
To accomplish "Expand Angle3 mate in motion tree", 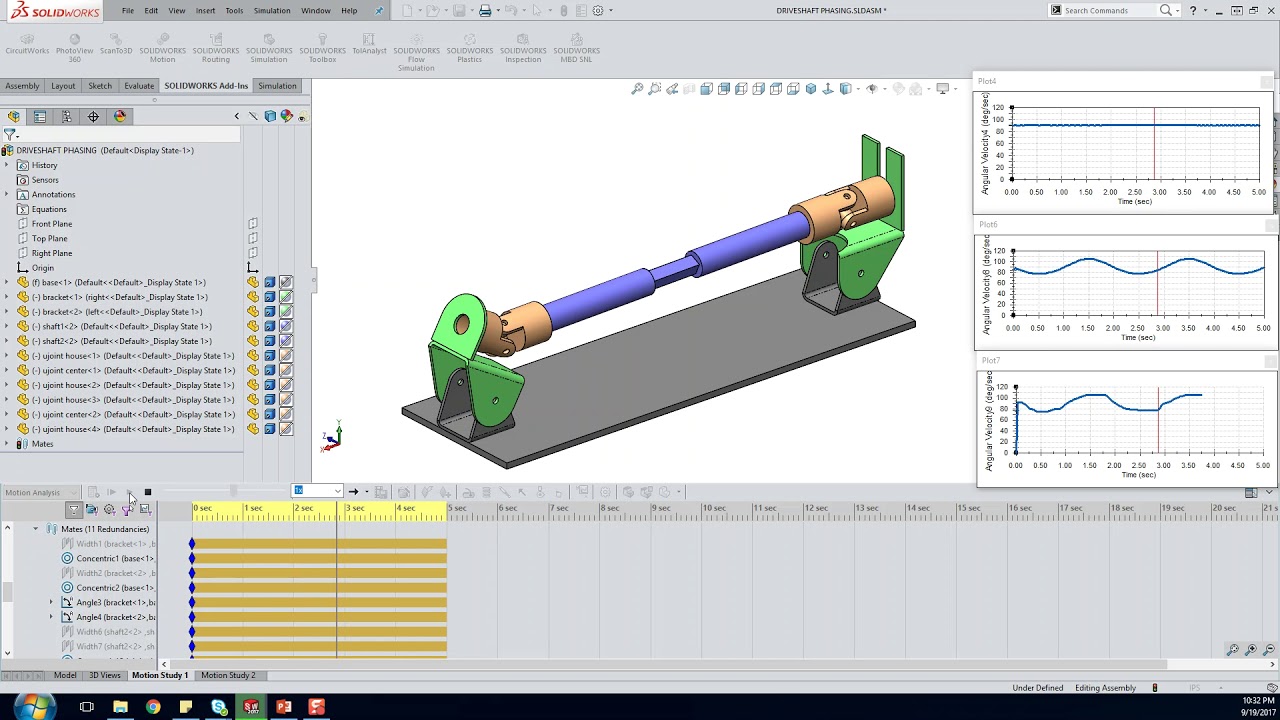I will (x=52, y=602).
